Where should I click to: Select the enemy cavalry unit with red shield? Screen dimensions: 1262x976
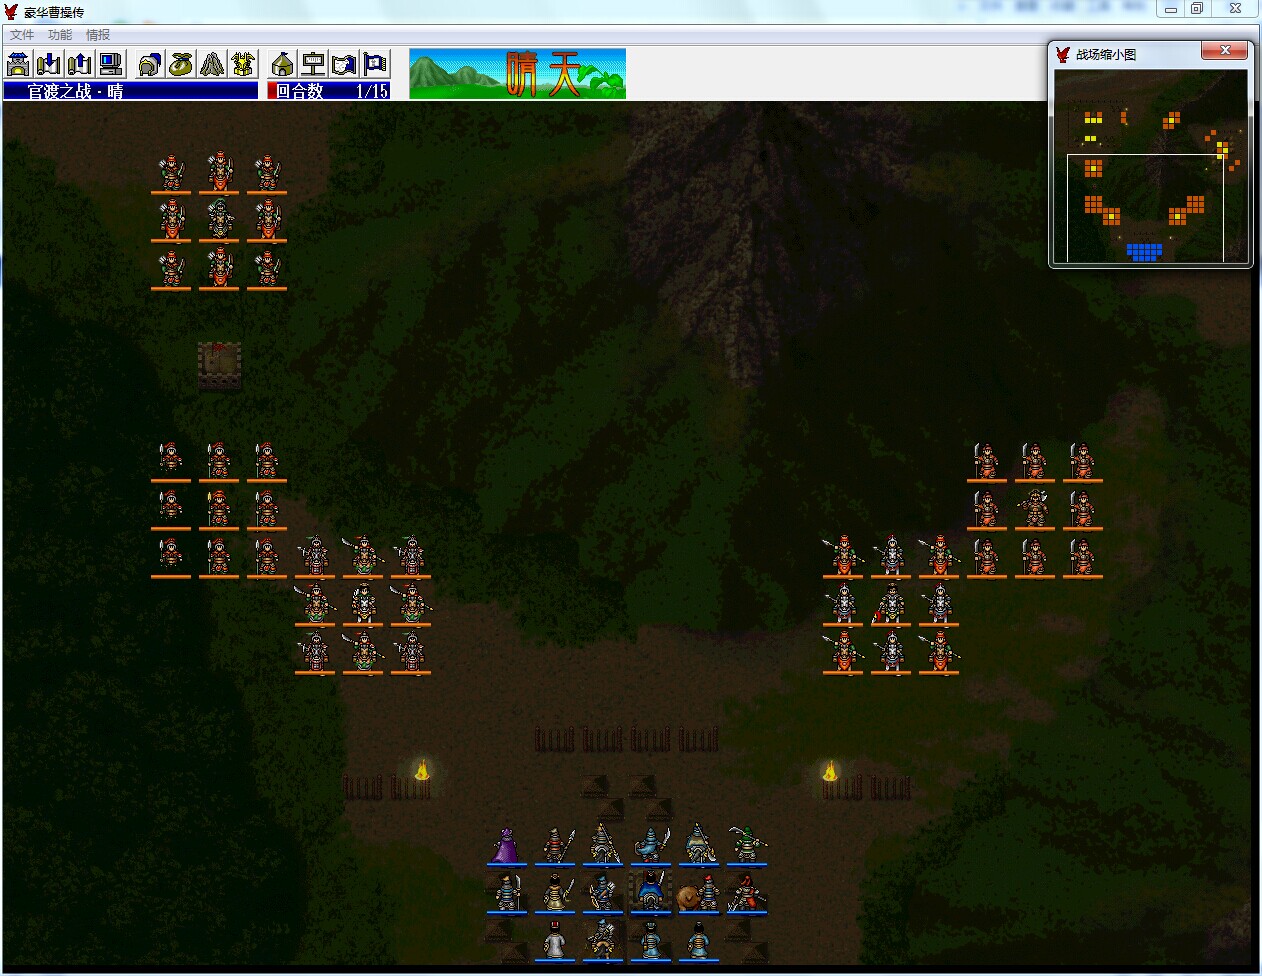(x=890, y=605)
